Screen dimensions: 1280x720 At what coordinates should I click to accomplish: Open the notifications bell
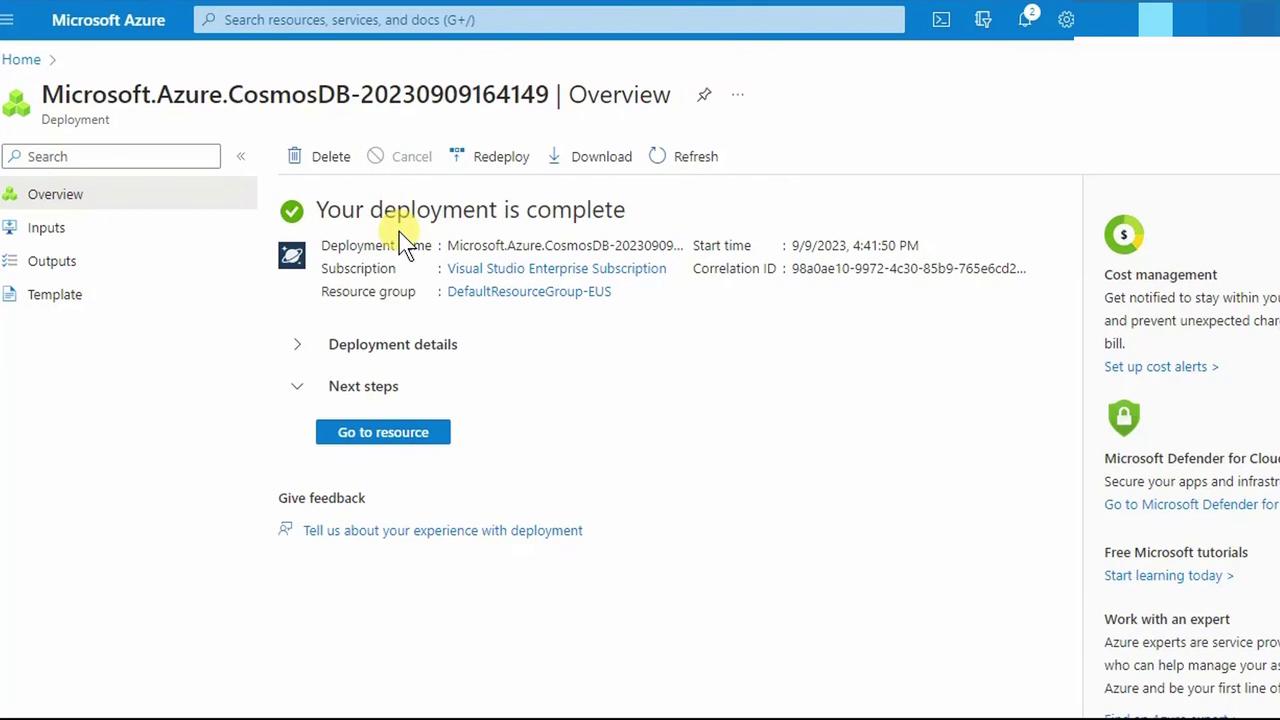pyautogui.click(x=1025, y=19)
